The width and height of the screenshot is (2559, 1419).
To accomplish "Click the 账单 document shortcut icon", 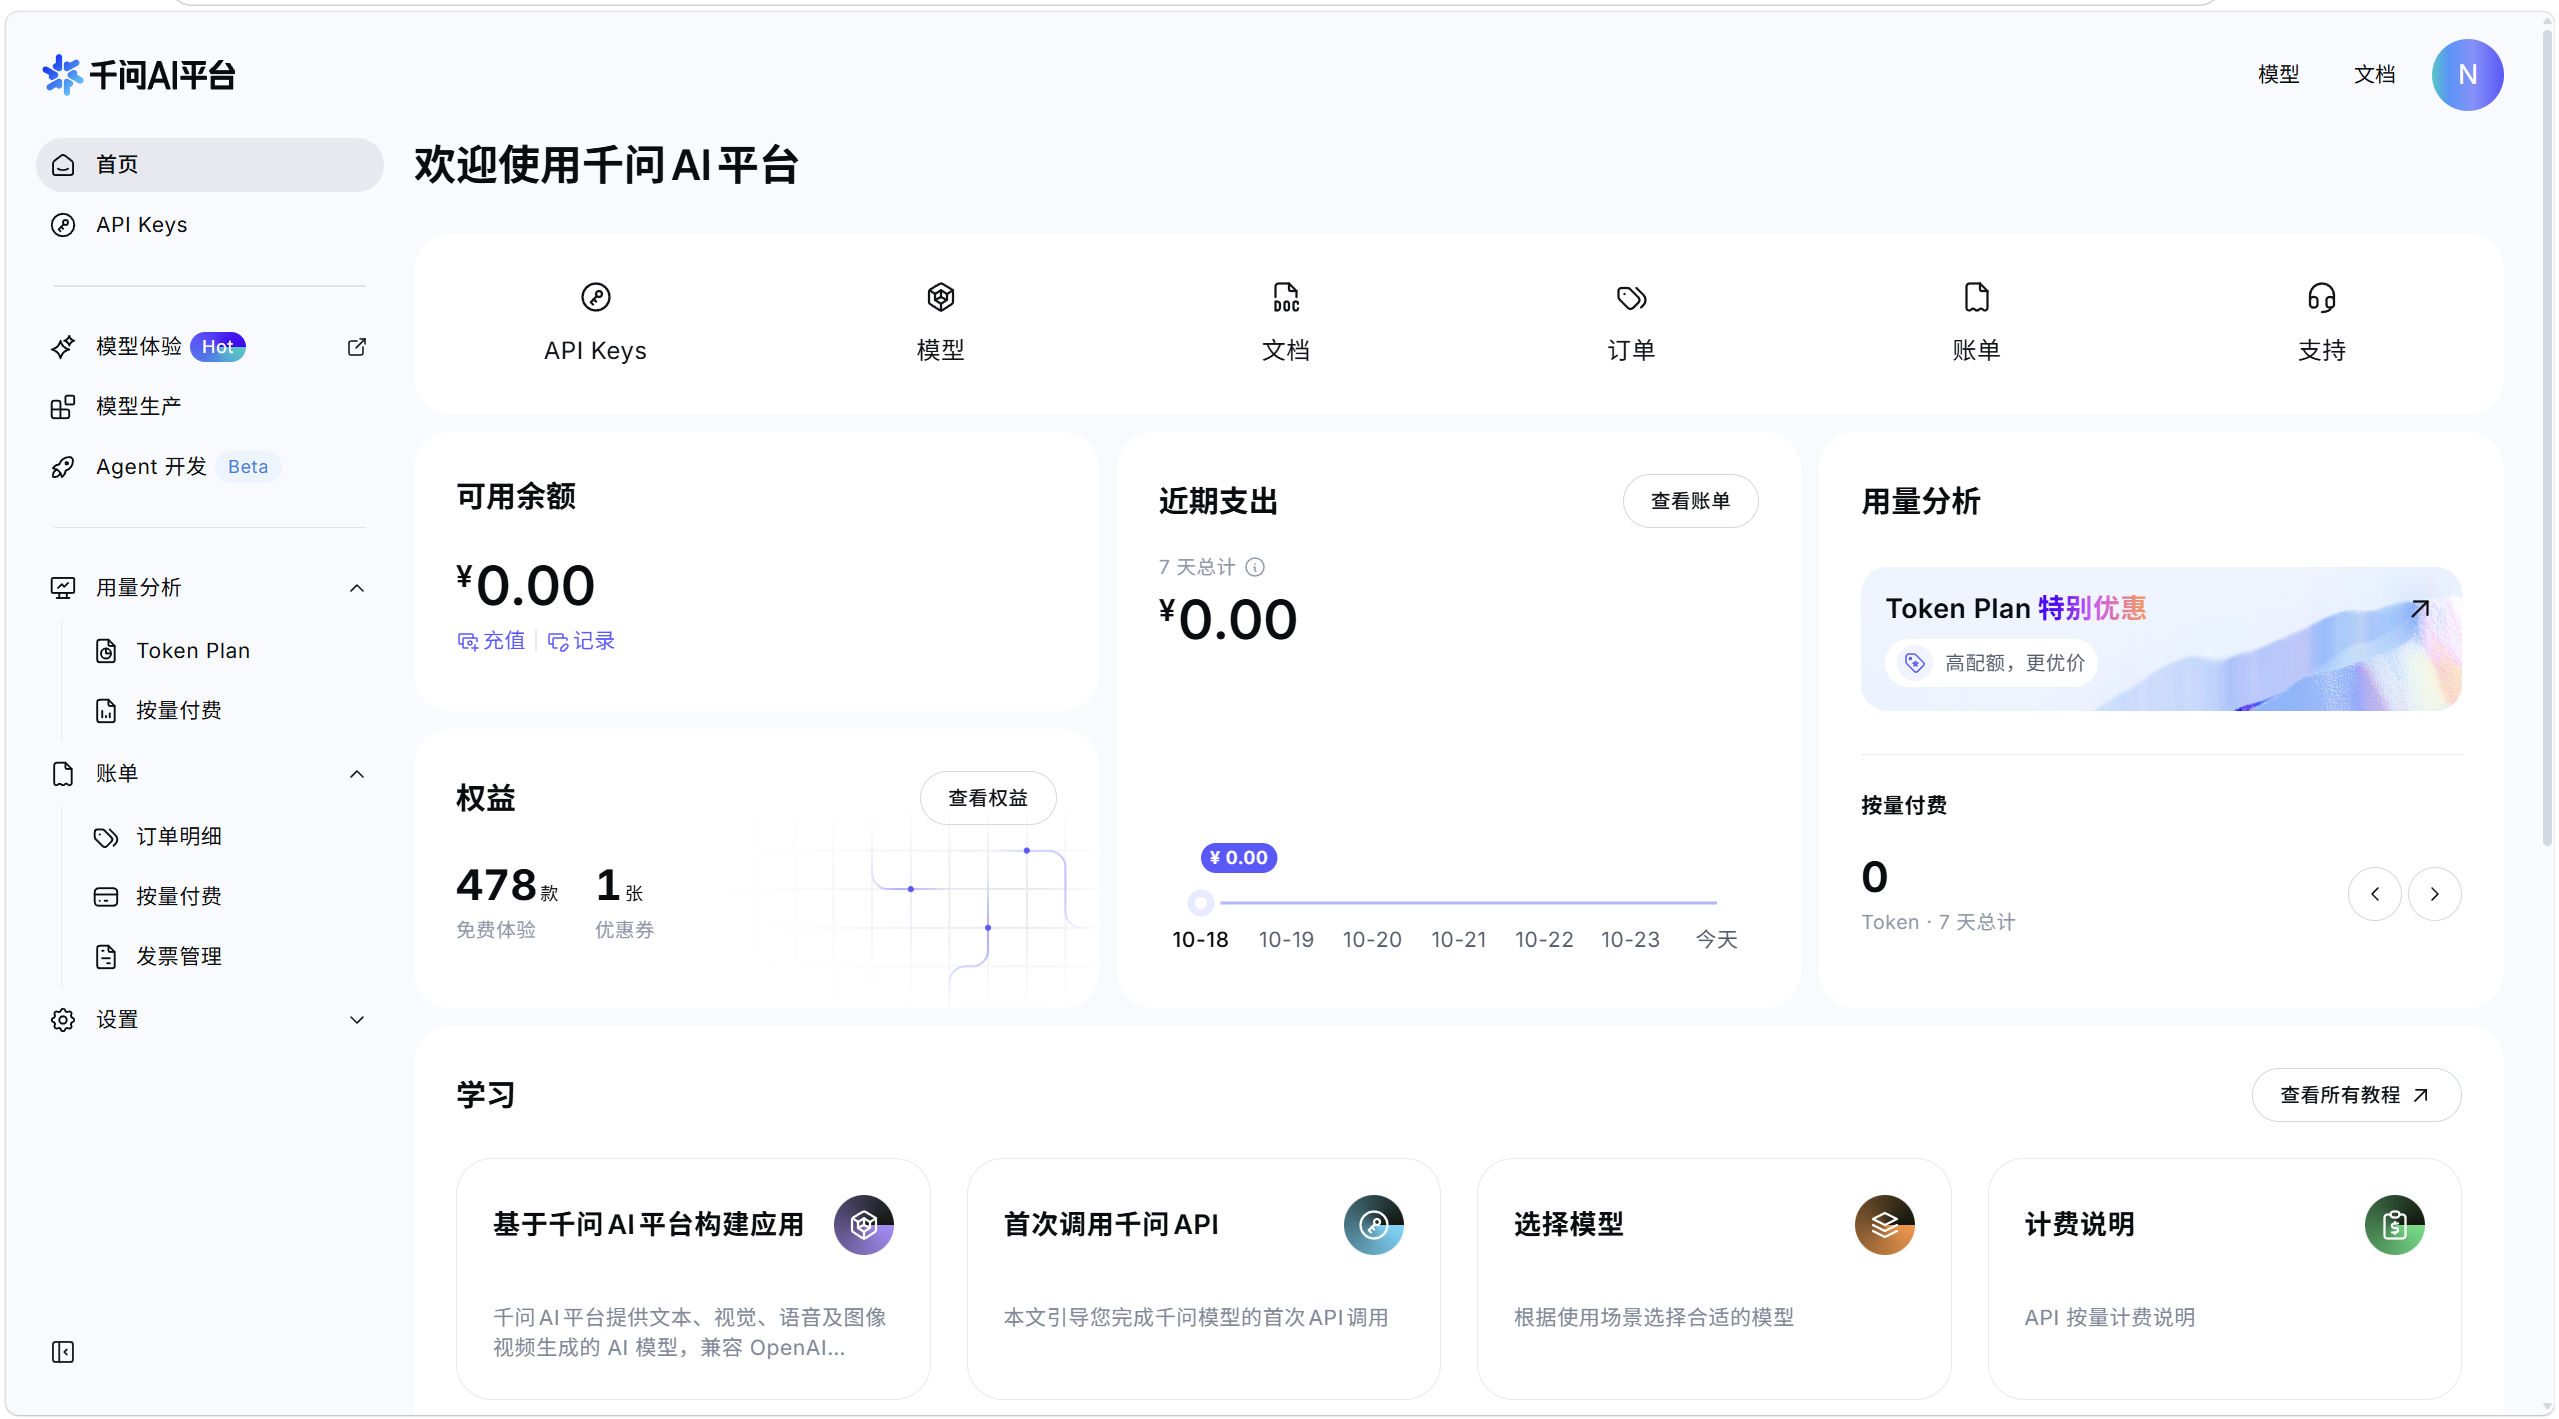I will (1976, 297).
